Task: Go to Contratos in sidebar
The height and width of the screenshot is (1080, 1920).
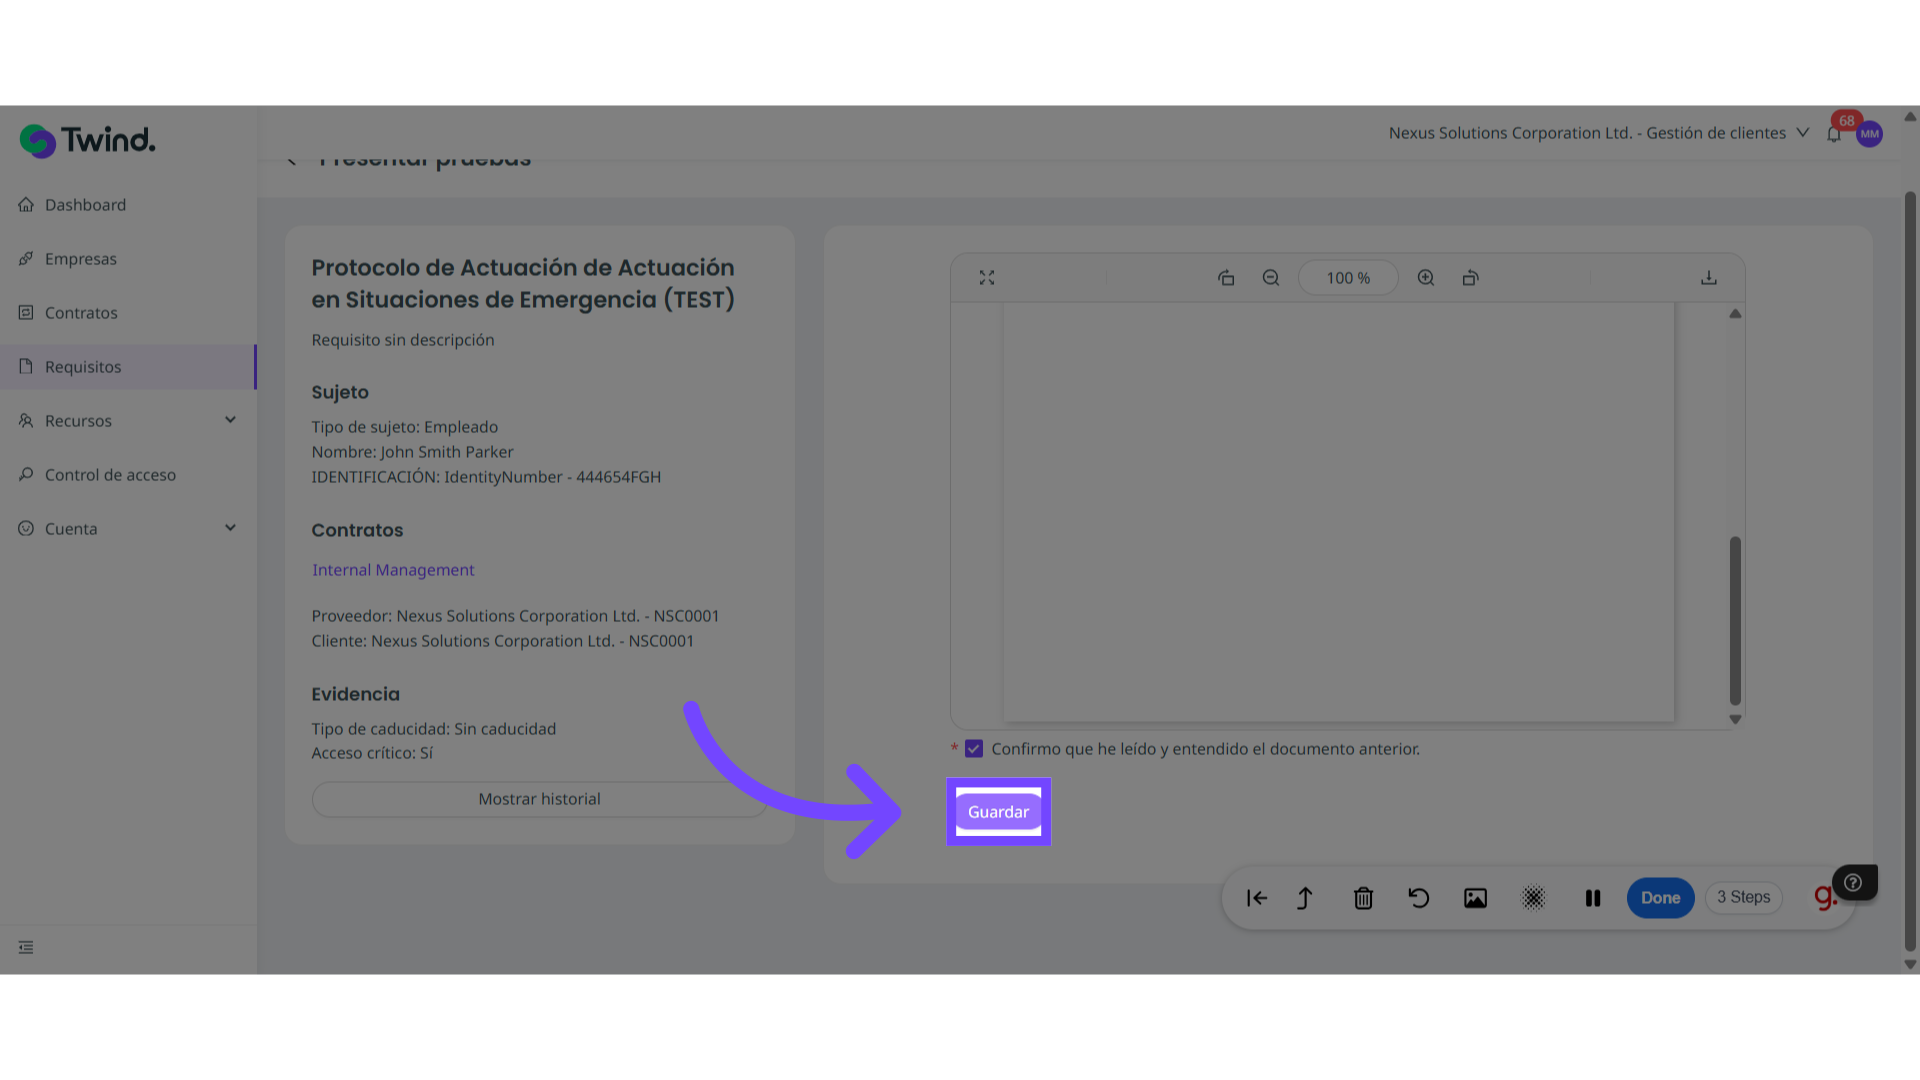Action: pyautogui.click(x=81, y=313)
